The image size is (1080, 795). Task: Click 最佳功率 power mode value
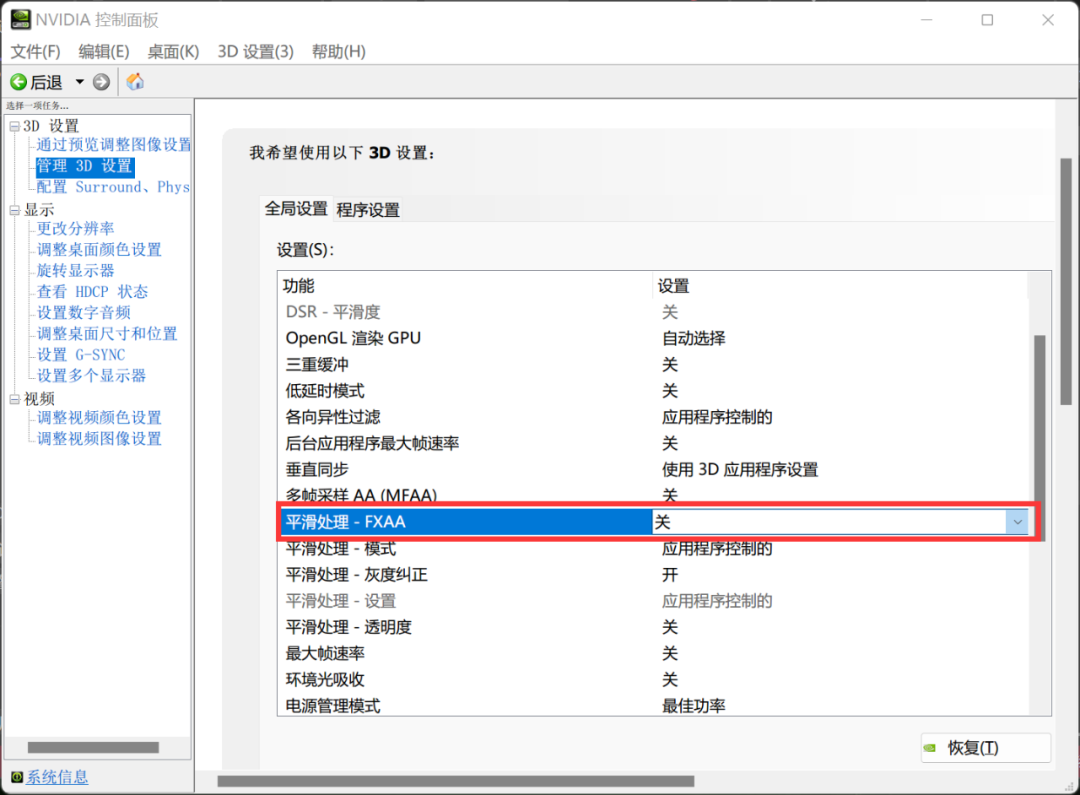point(694,706)
